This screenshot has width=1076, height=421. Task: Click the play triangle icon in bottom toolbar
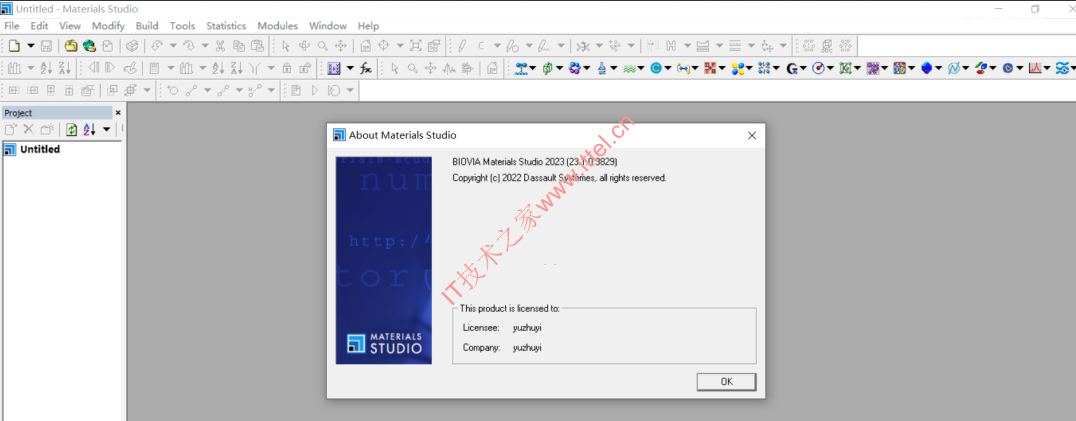pyautogui.click(x=315, y=90)
